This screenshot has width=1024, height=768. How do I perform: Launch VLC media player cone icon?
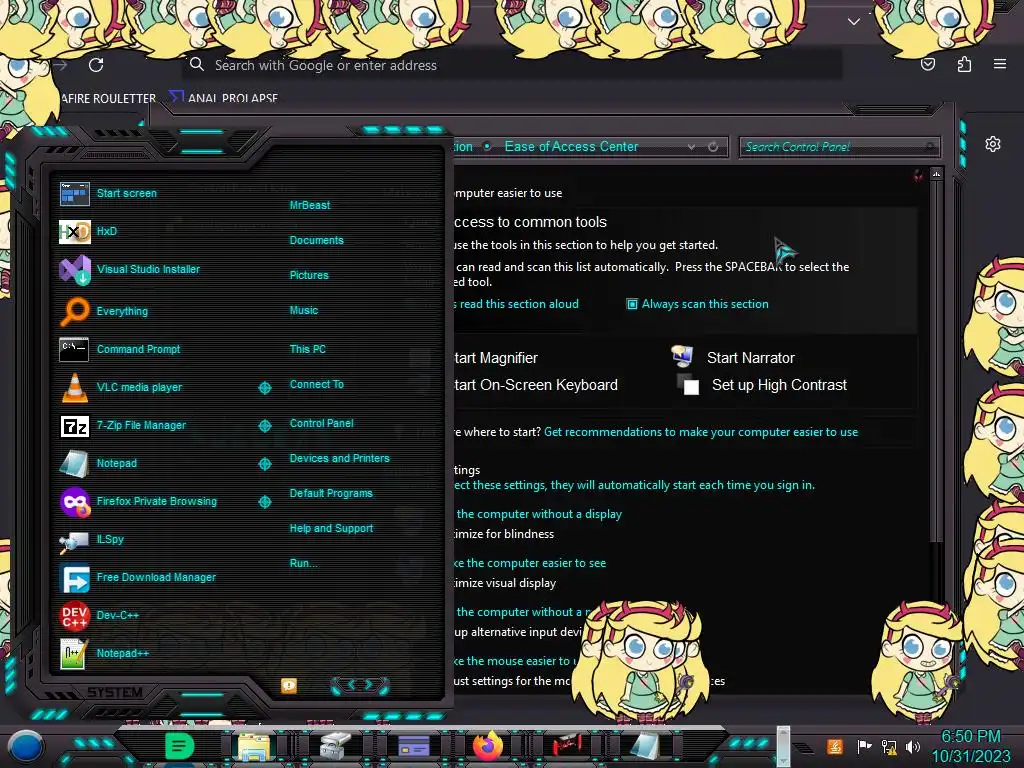pos(74,387)
